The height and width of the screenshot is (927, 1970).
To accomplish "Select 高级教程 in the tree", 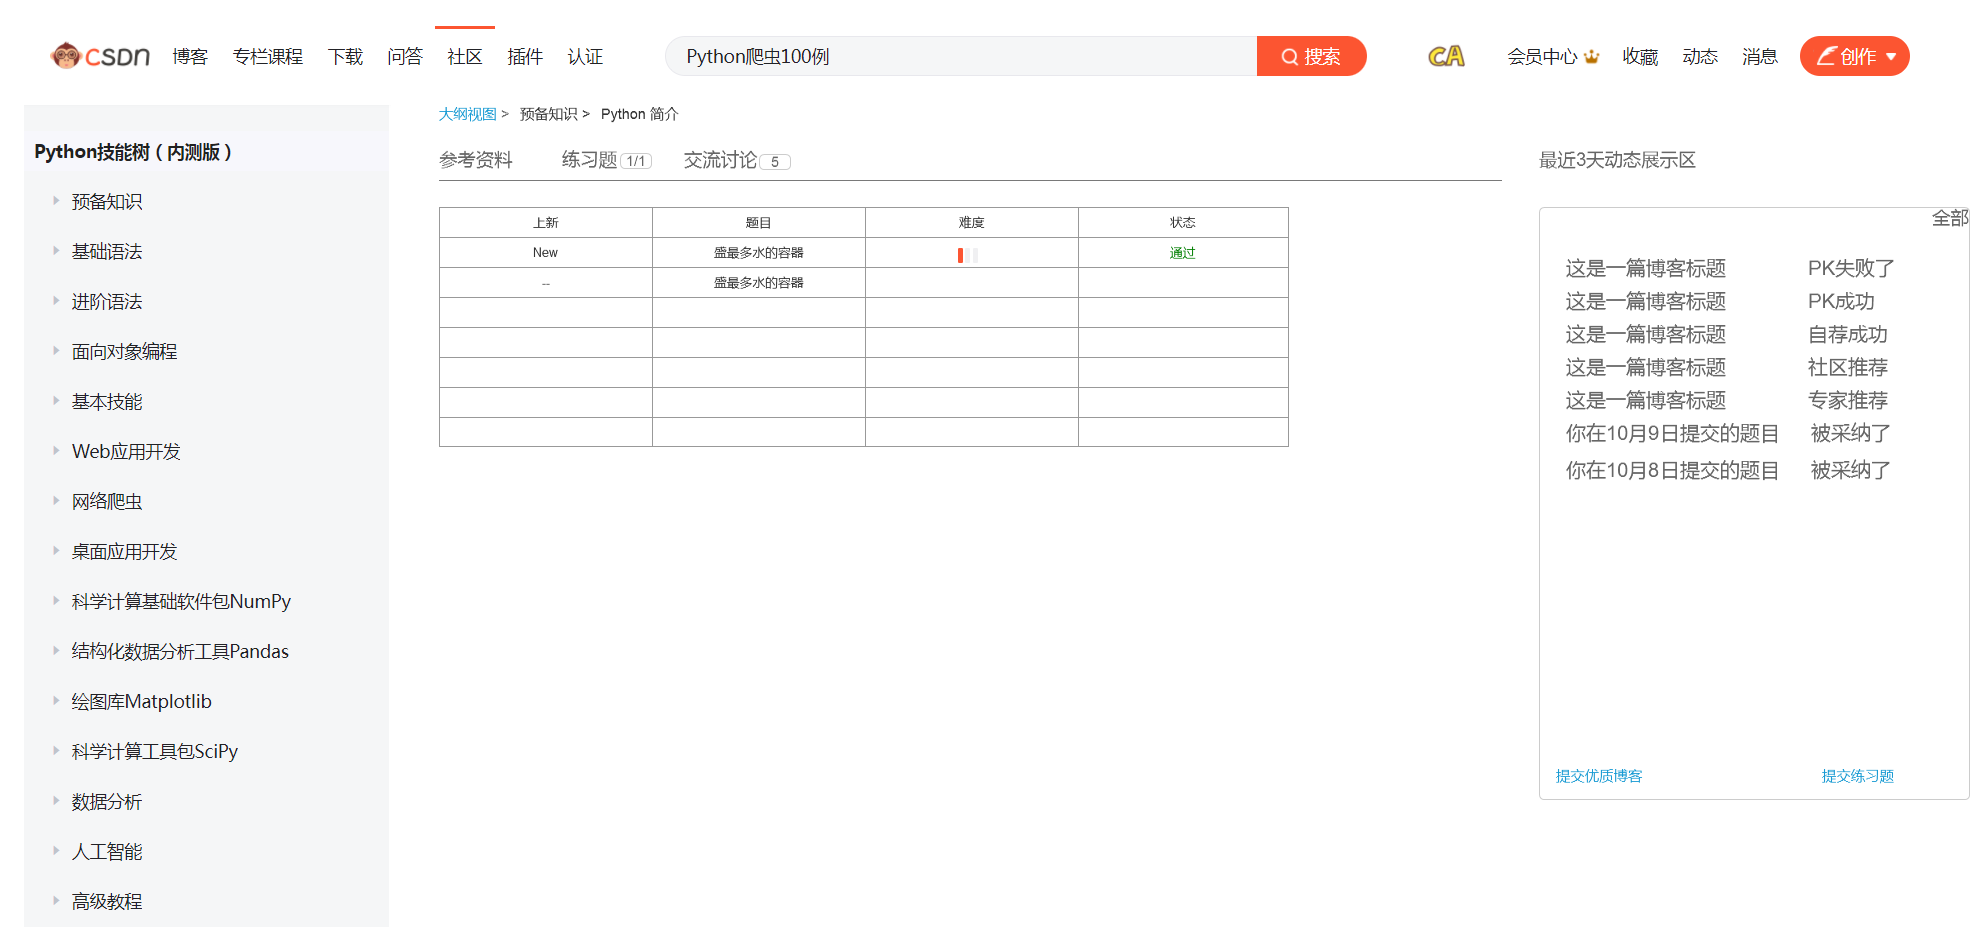I will (x=107, y=902).
